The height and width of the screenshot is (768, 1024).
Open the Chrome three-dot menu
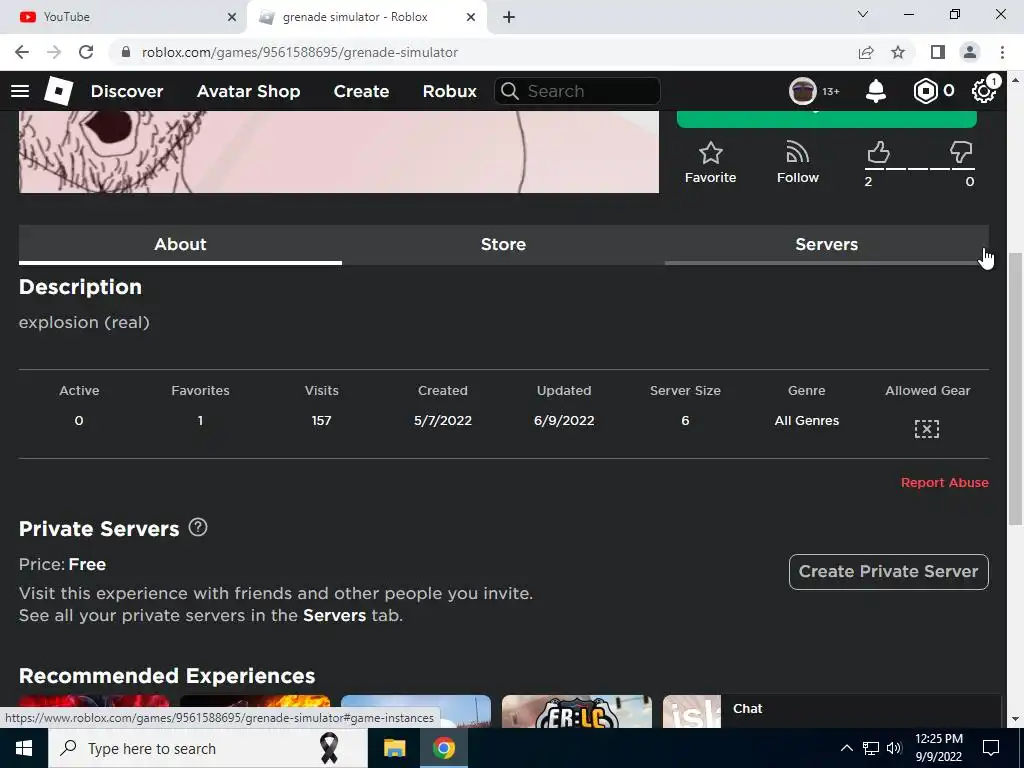click(x=1002, y=52)
